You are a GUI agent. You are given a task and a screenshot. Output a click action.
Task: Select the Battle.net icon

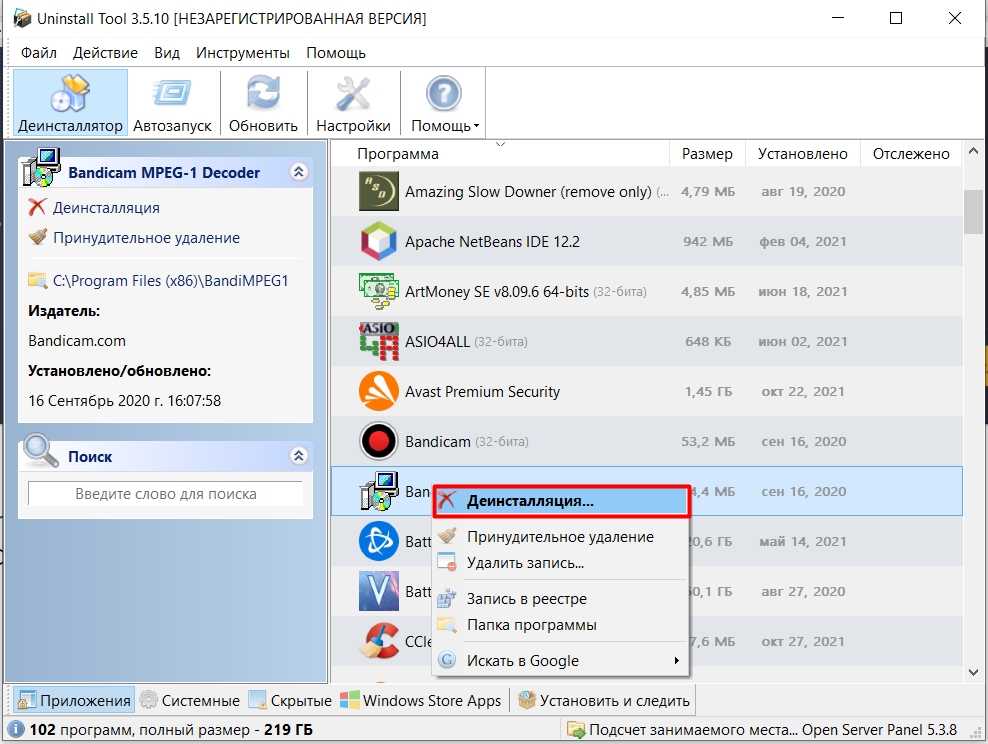(x=379, y=541)
